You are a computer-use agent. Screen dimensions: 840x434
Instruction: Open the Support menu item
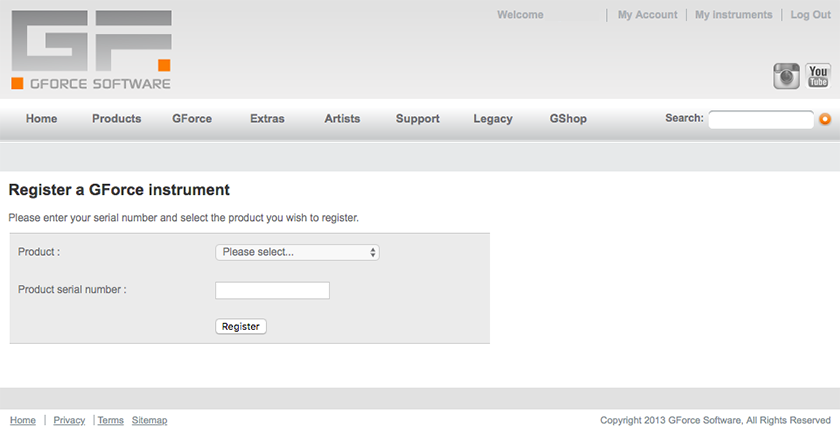coord(417,118)
